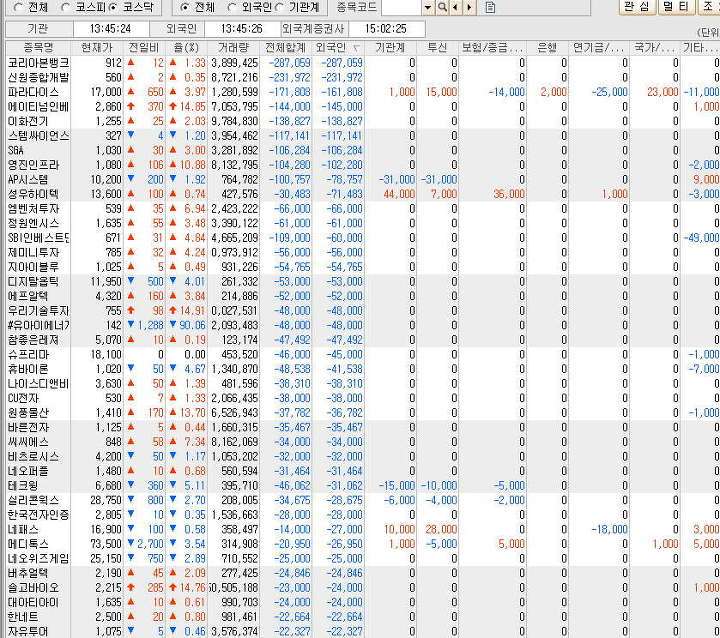Select the 전체 investor radio left of 외국인 radio

[x=184, y=7]
